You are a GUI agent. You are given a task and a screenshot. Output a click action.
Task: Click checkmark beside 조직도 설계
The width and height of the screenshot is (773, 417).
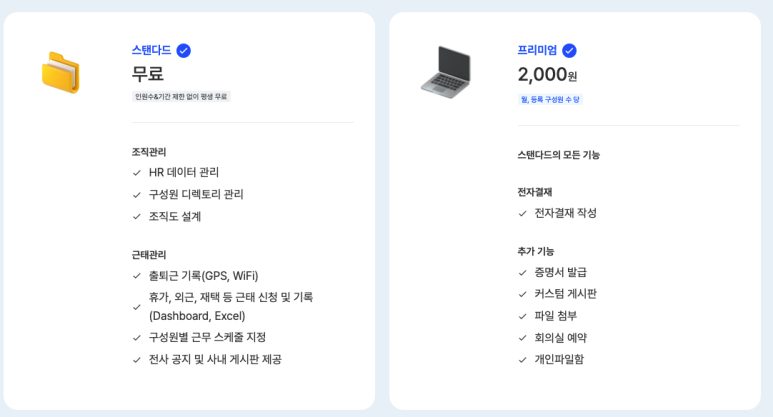137,217
